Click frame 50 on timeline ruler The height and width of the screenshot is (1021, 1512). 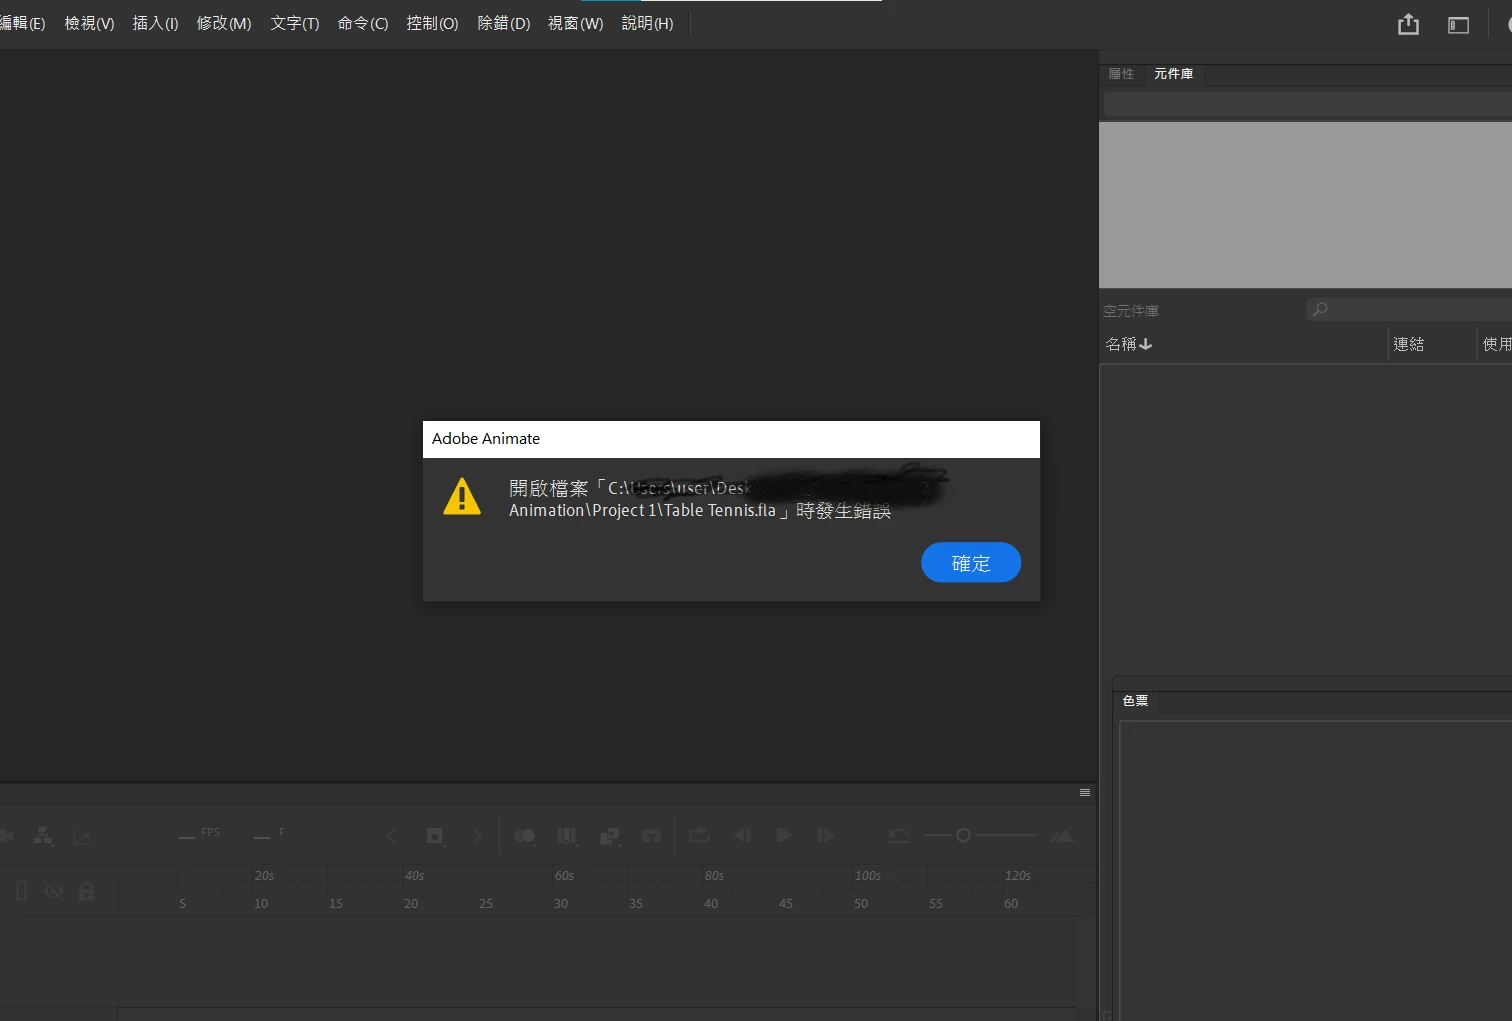point(861,904)
